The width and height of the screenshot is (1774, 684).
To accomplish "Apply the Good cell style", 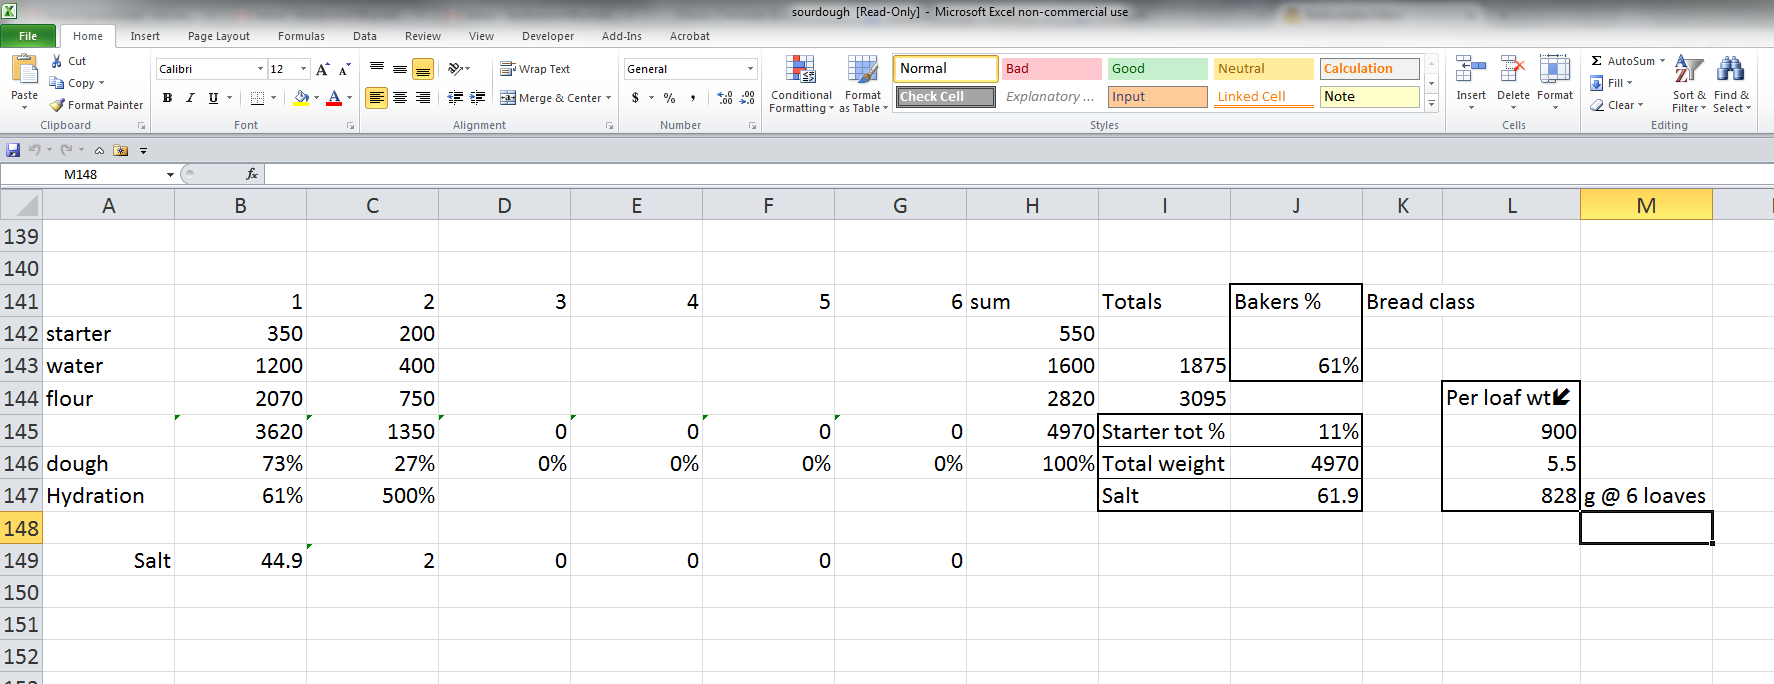I will pyautogui.click(x=1157, y=68).
